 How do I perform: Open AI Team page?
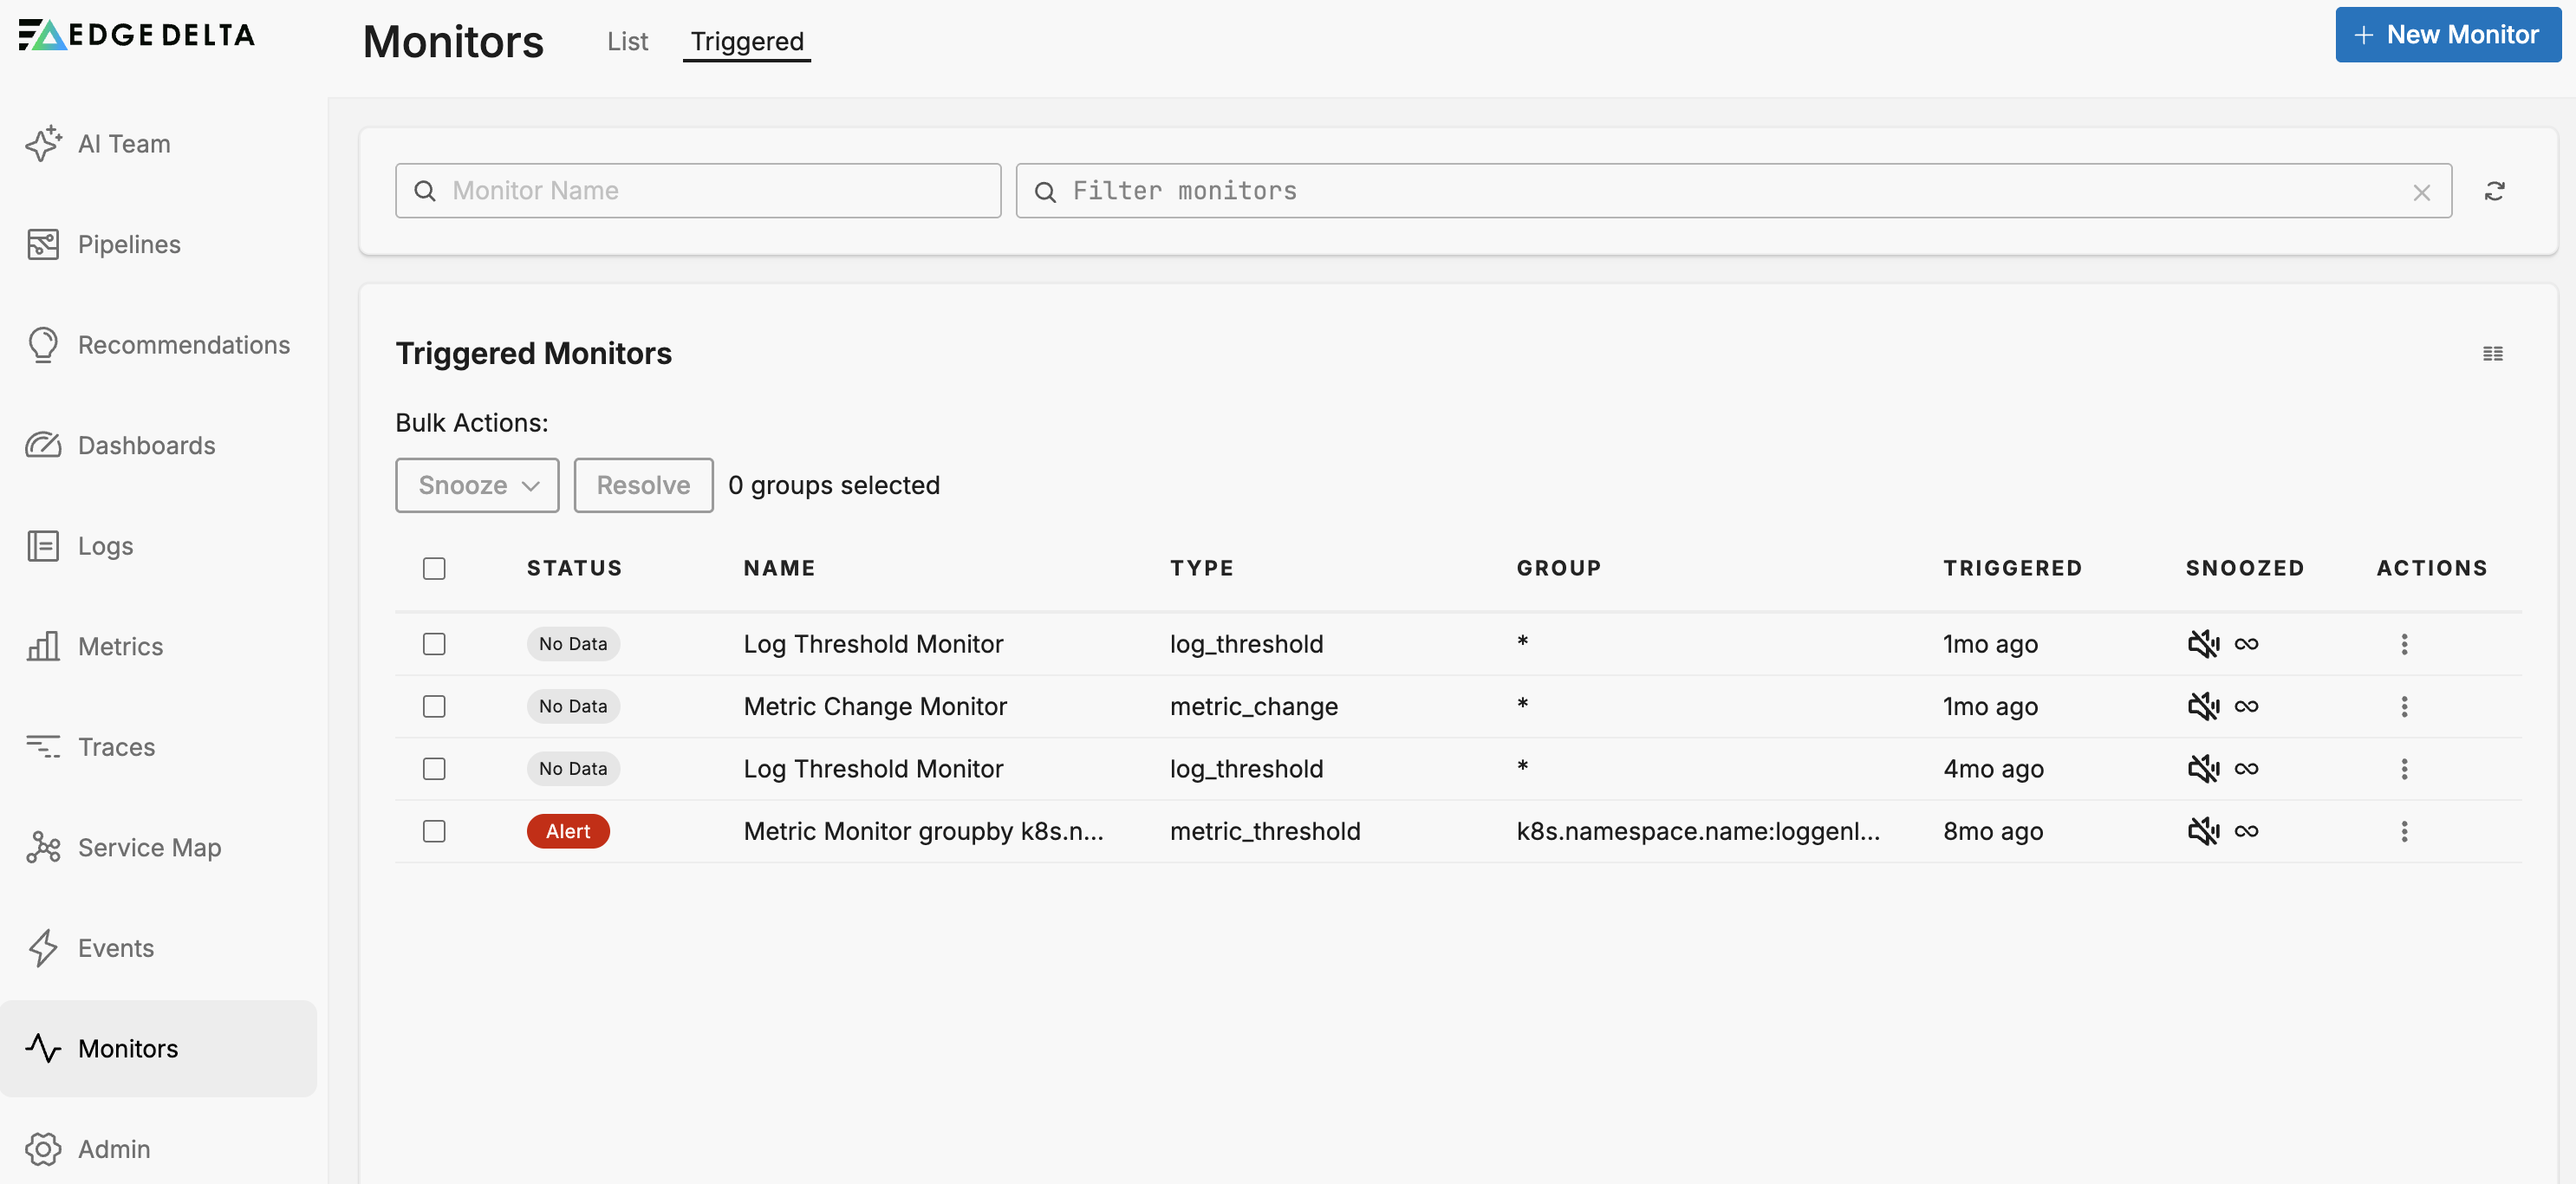click(x=124, y=143)
